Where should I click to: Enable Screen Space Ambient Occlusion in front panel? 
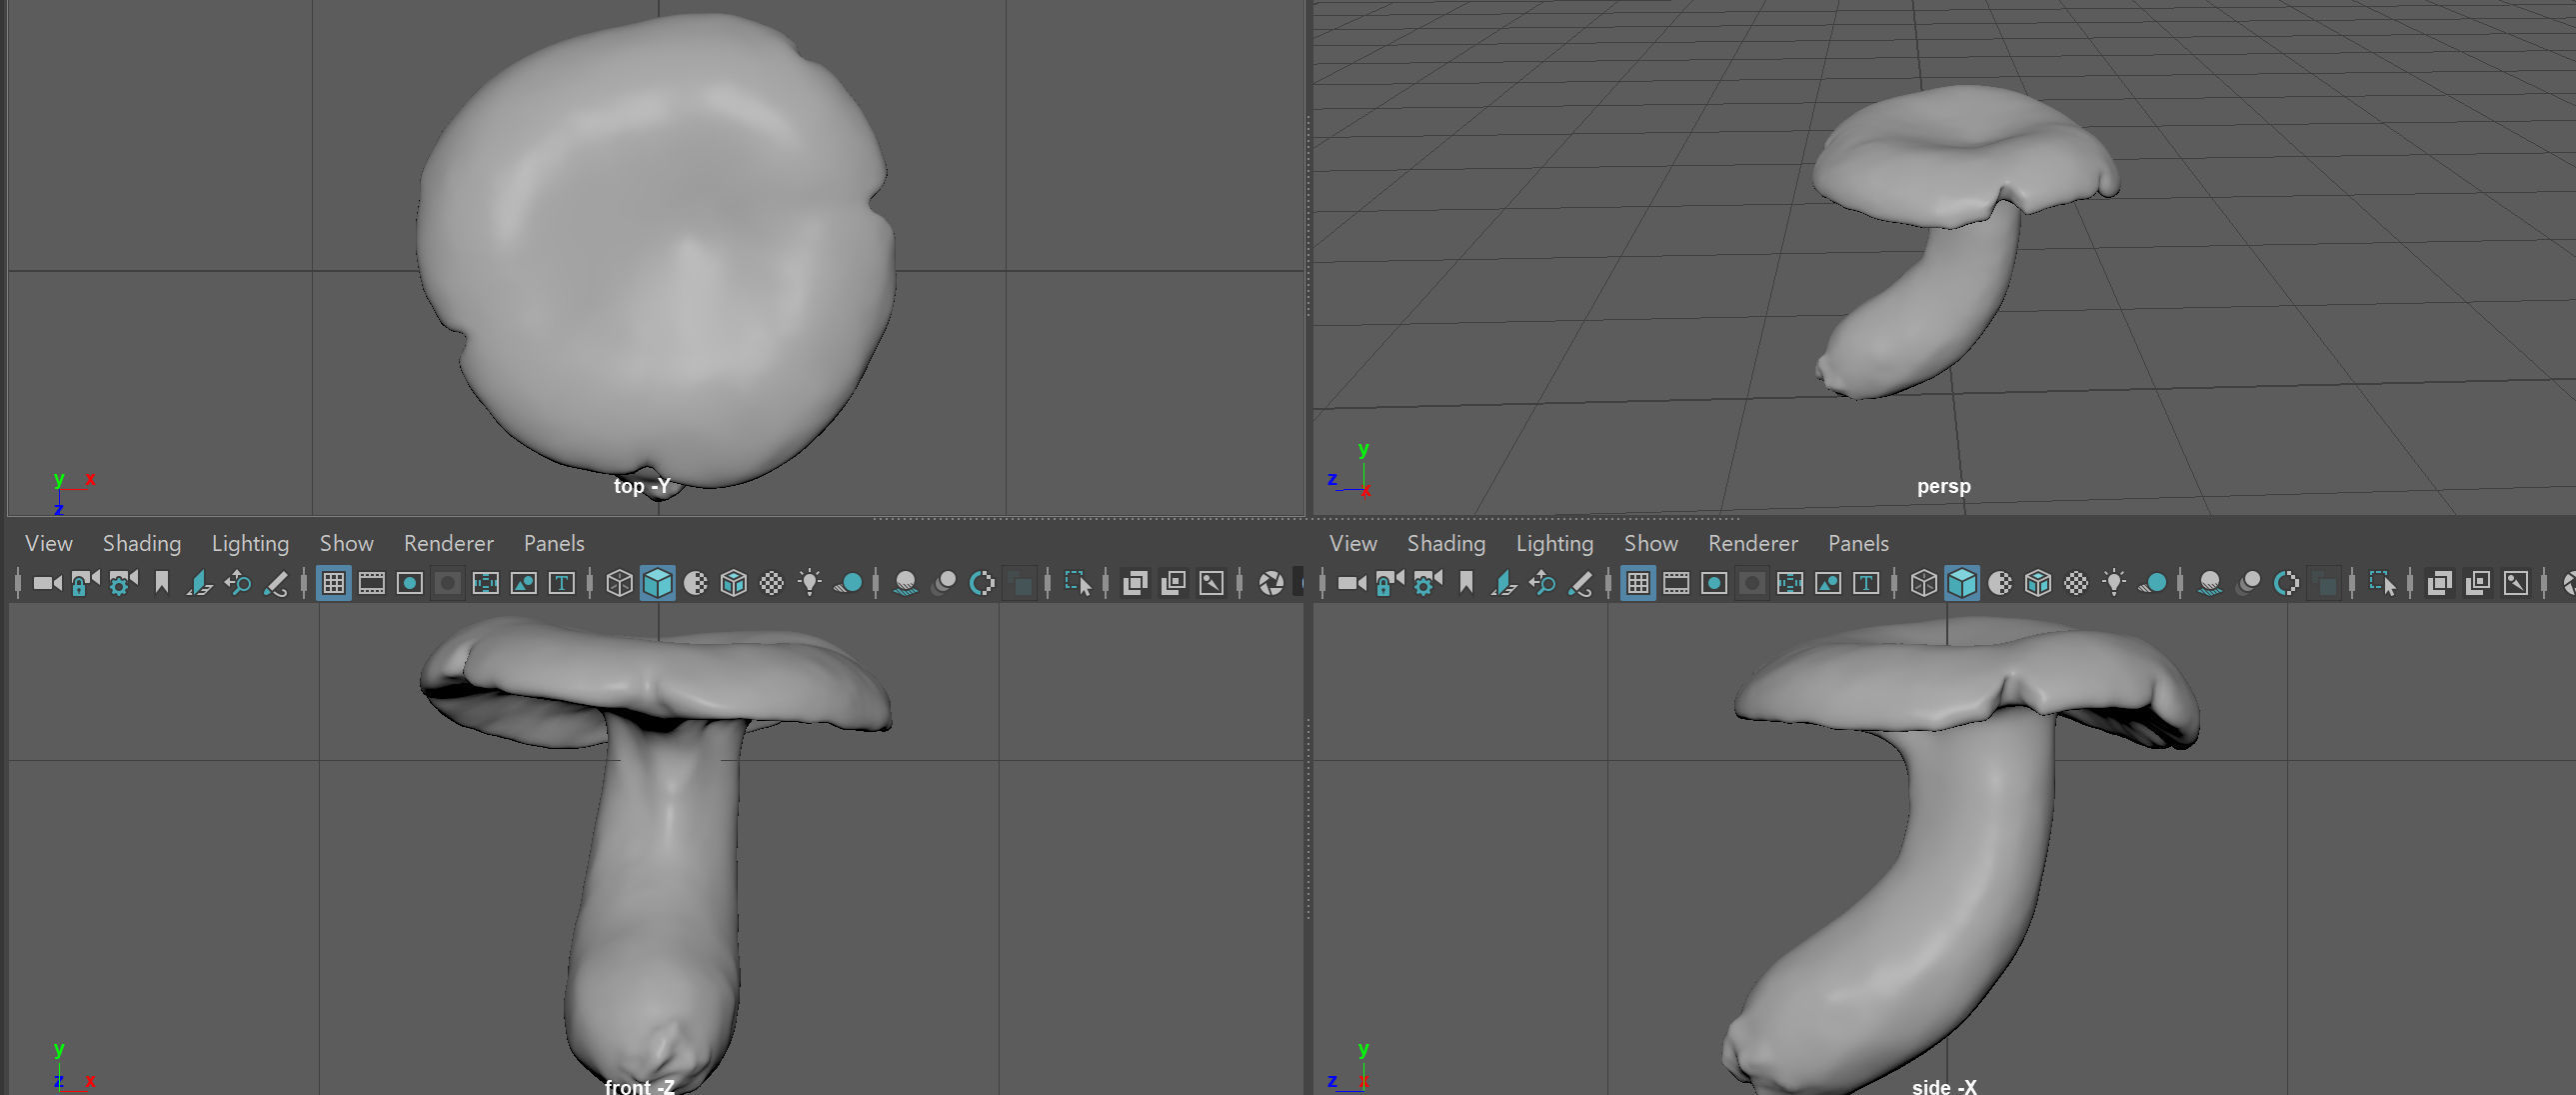pyautogui.click(x=905, y=583)
